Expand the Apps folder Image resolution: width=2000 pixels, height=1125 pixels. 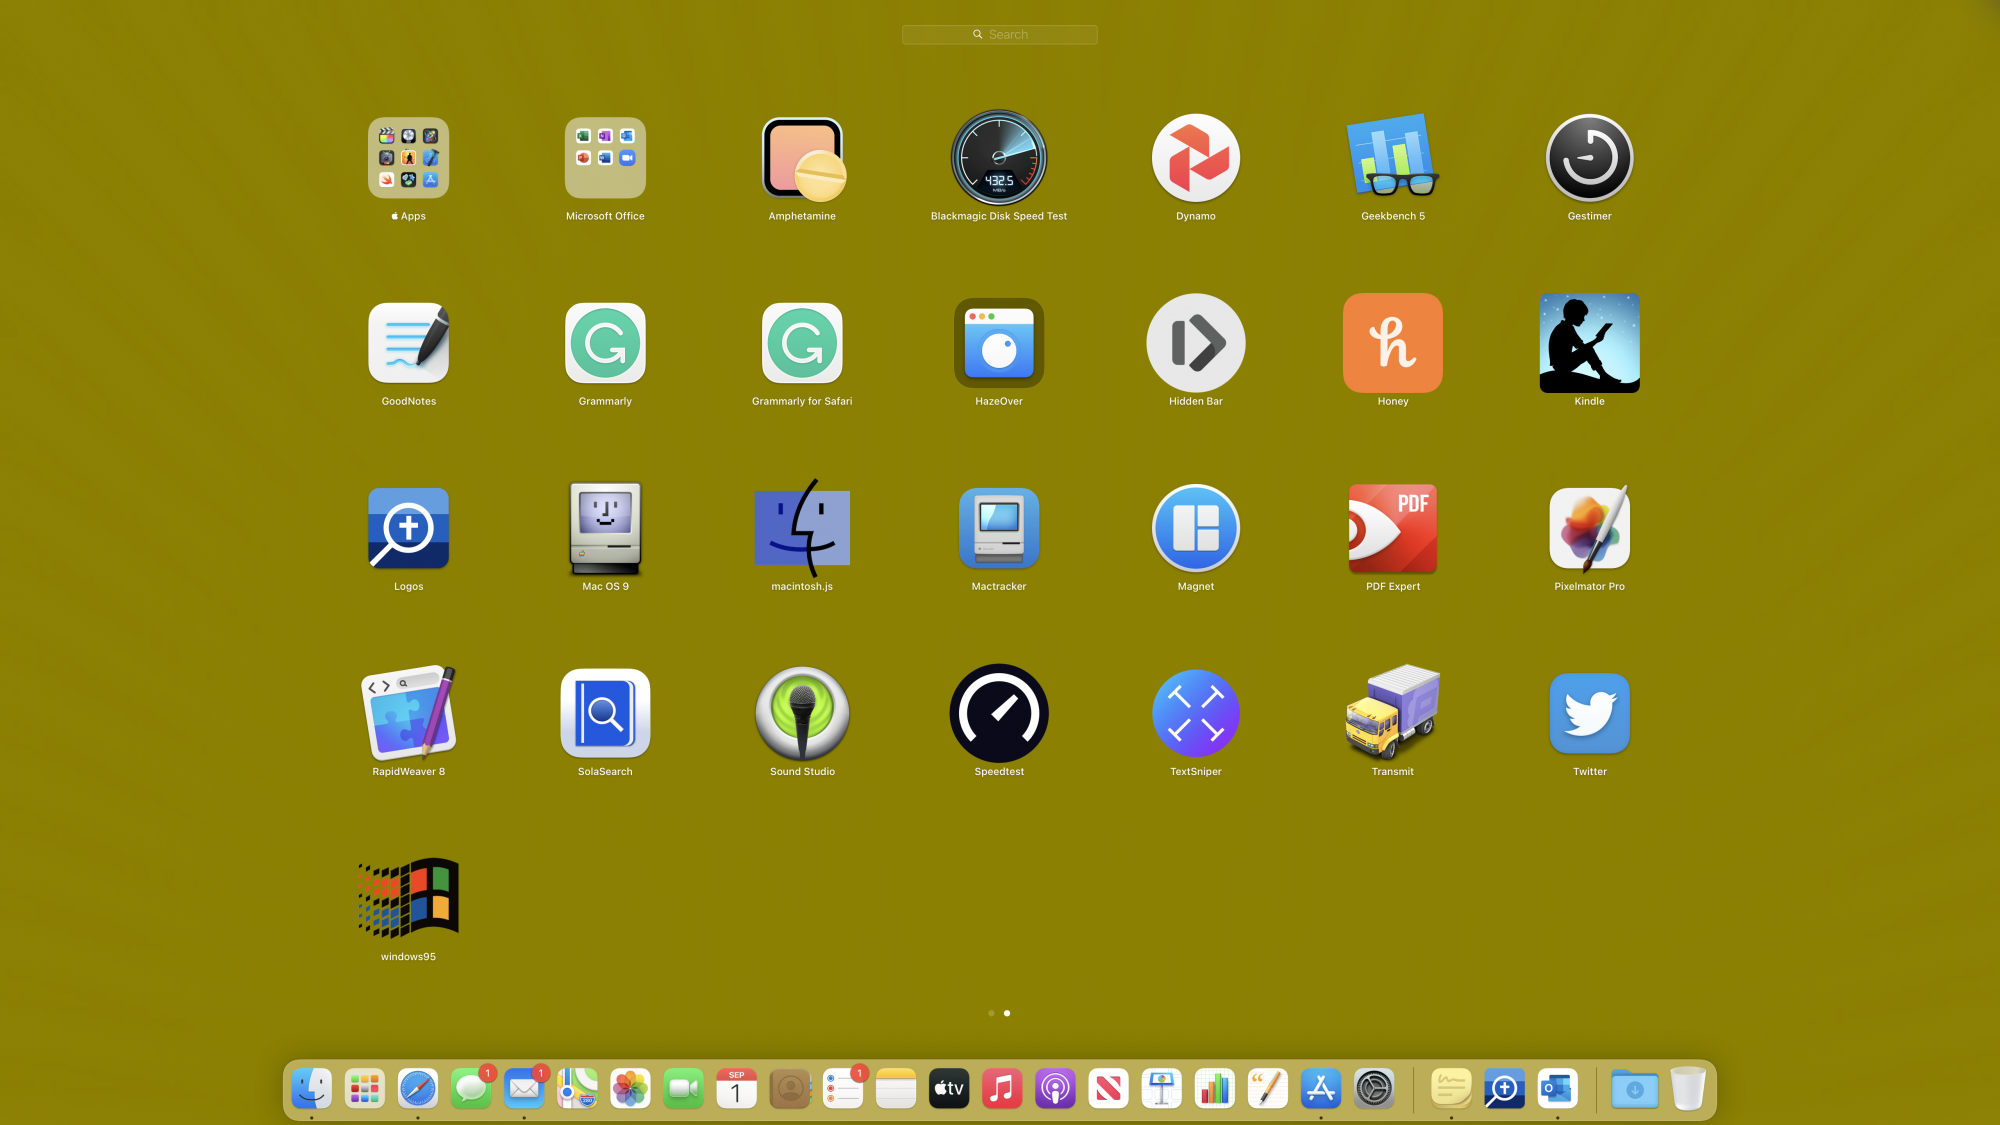coord(408,159)
